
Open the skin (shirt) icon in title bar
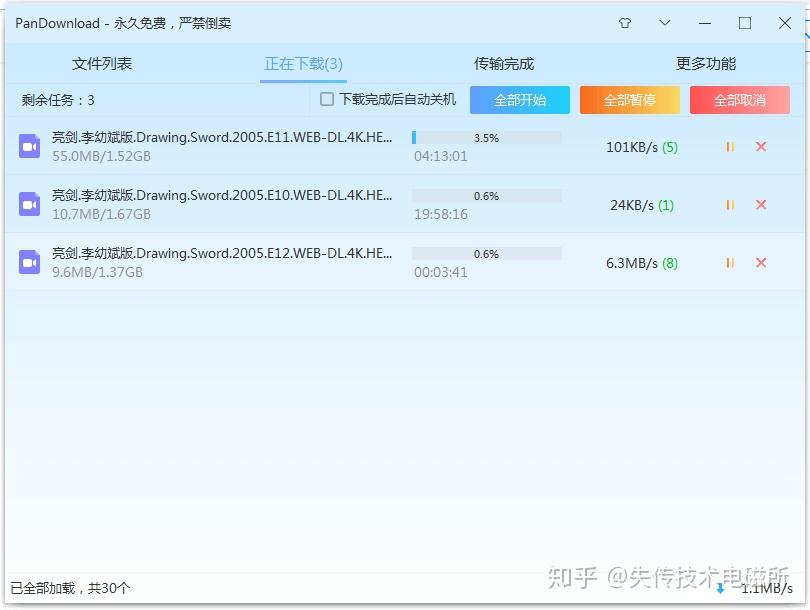tap(625, 23)
